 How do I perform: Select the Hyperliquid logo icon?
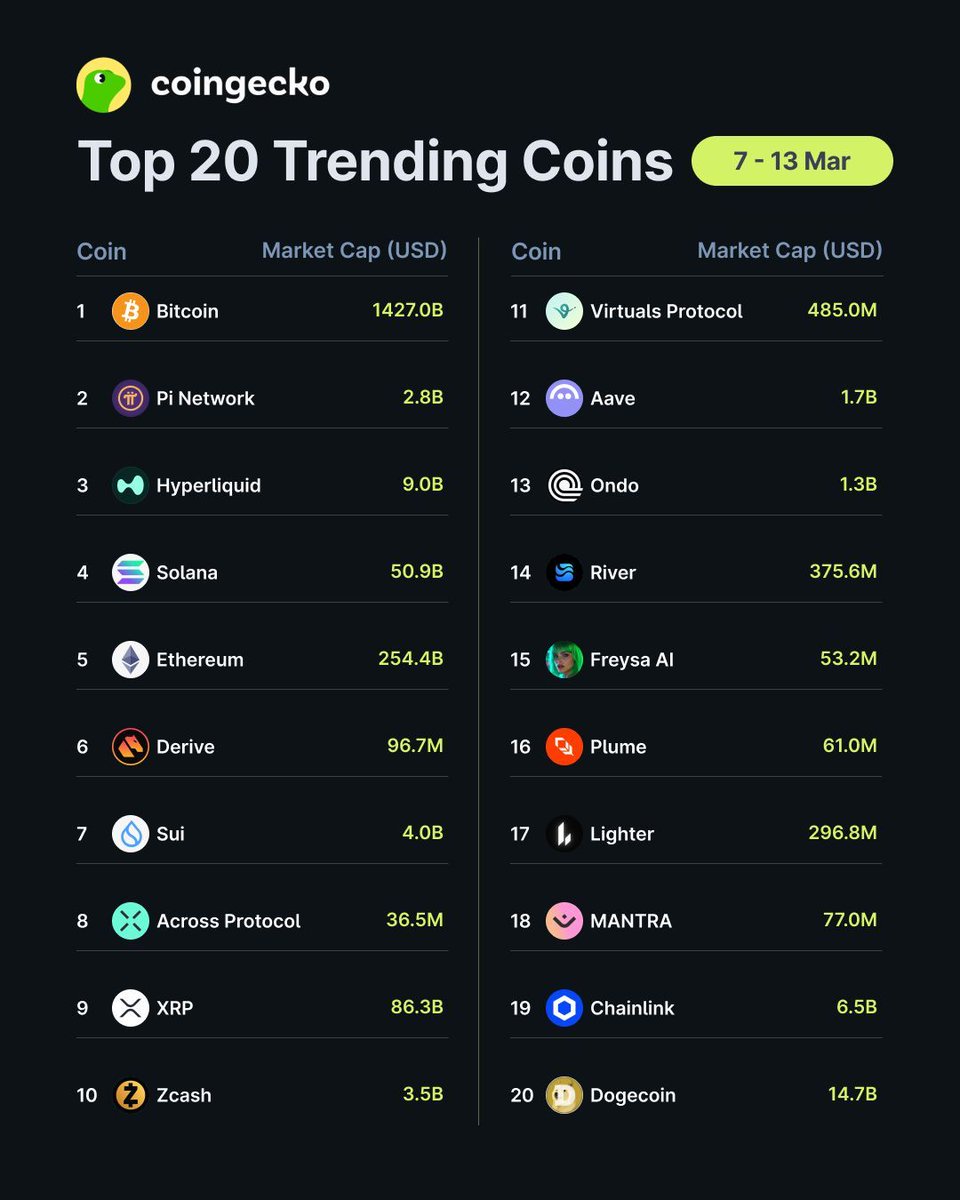(130, 485)
